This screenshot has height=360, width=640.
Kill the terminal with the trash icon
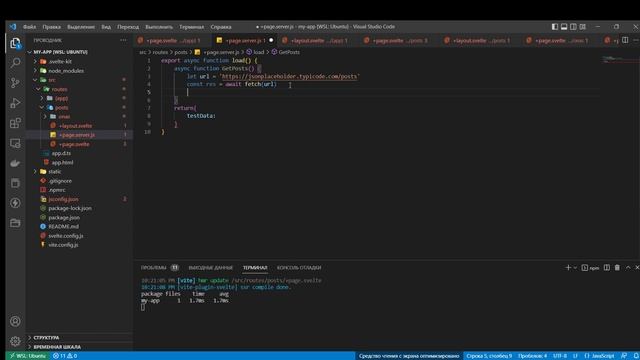click(x=617, y=268)
